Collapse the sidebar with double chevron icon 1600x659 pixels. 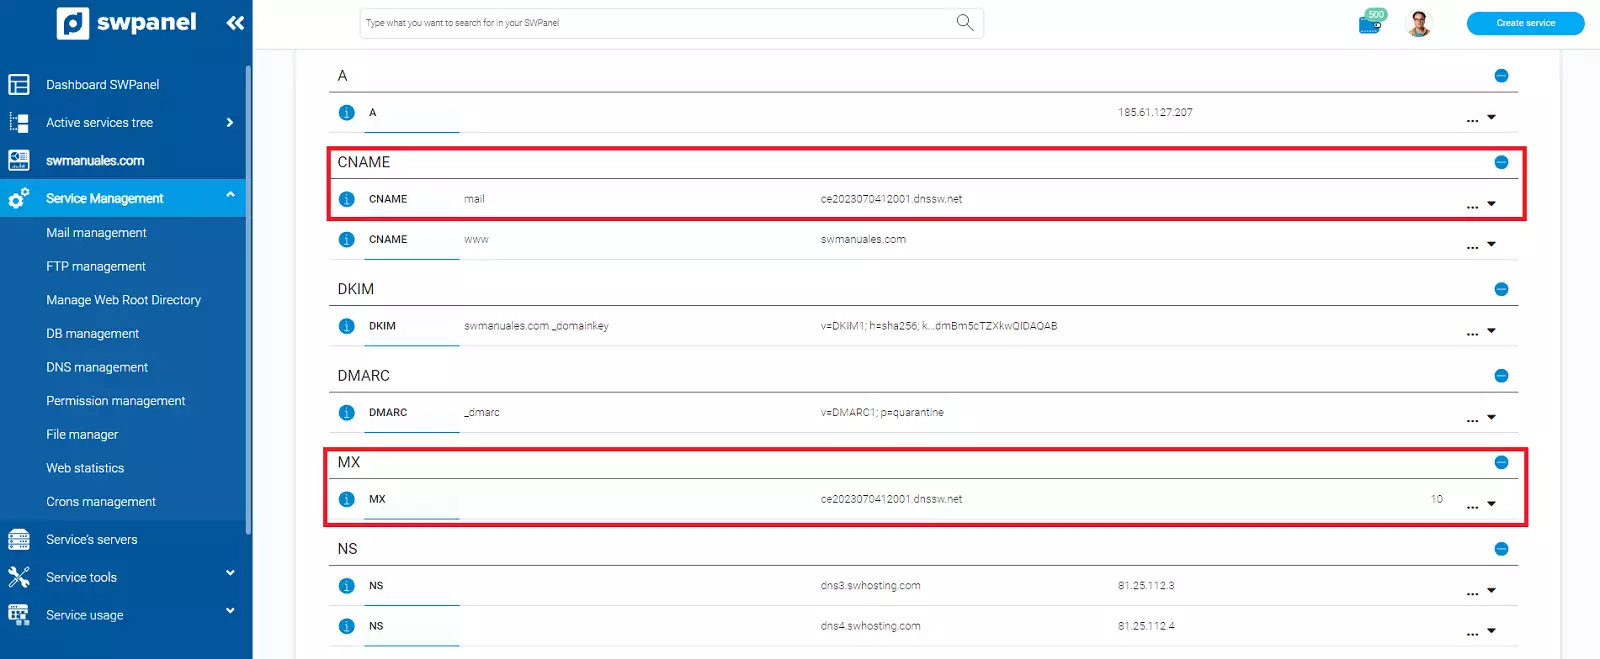click(x=235, y=23)
